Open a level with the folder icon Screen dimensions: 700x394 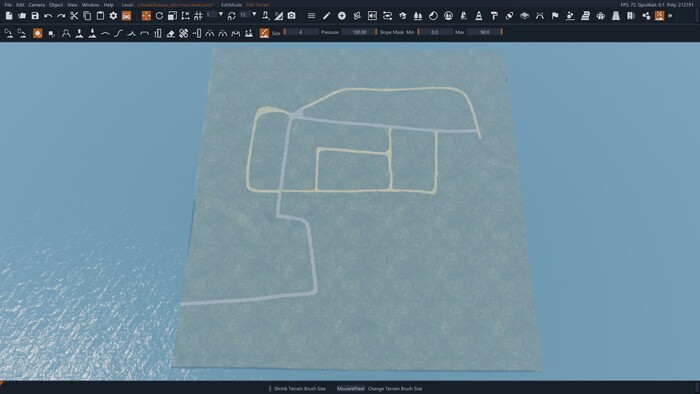point(22,16)
